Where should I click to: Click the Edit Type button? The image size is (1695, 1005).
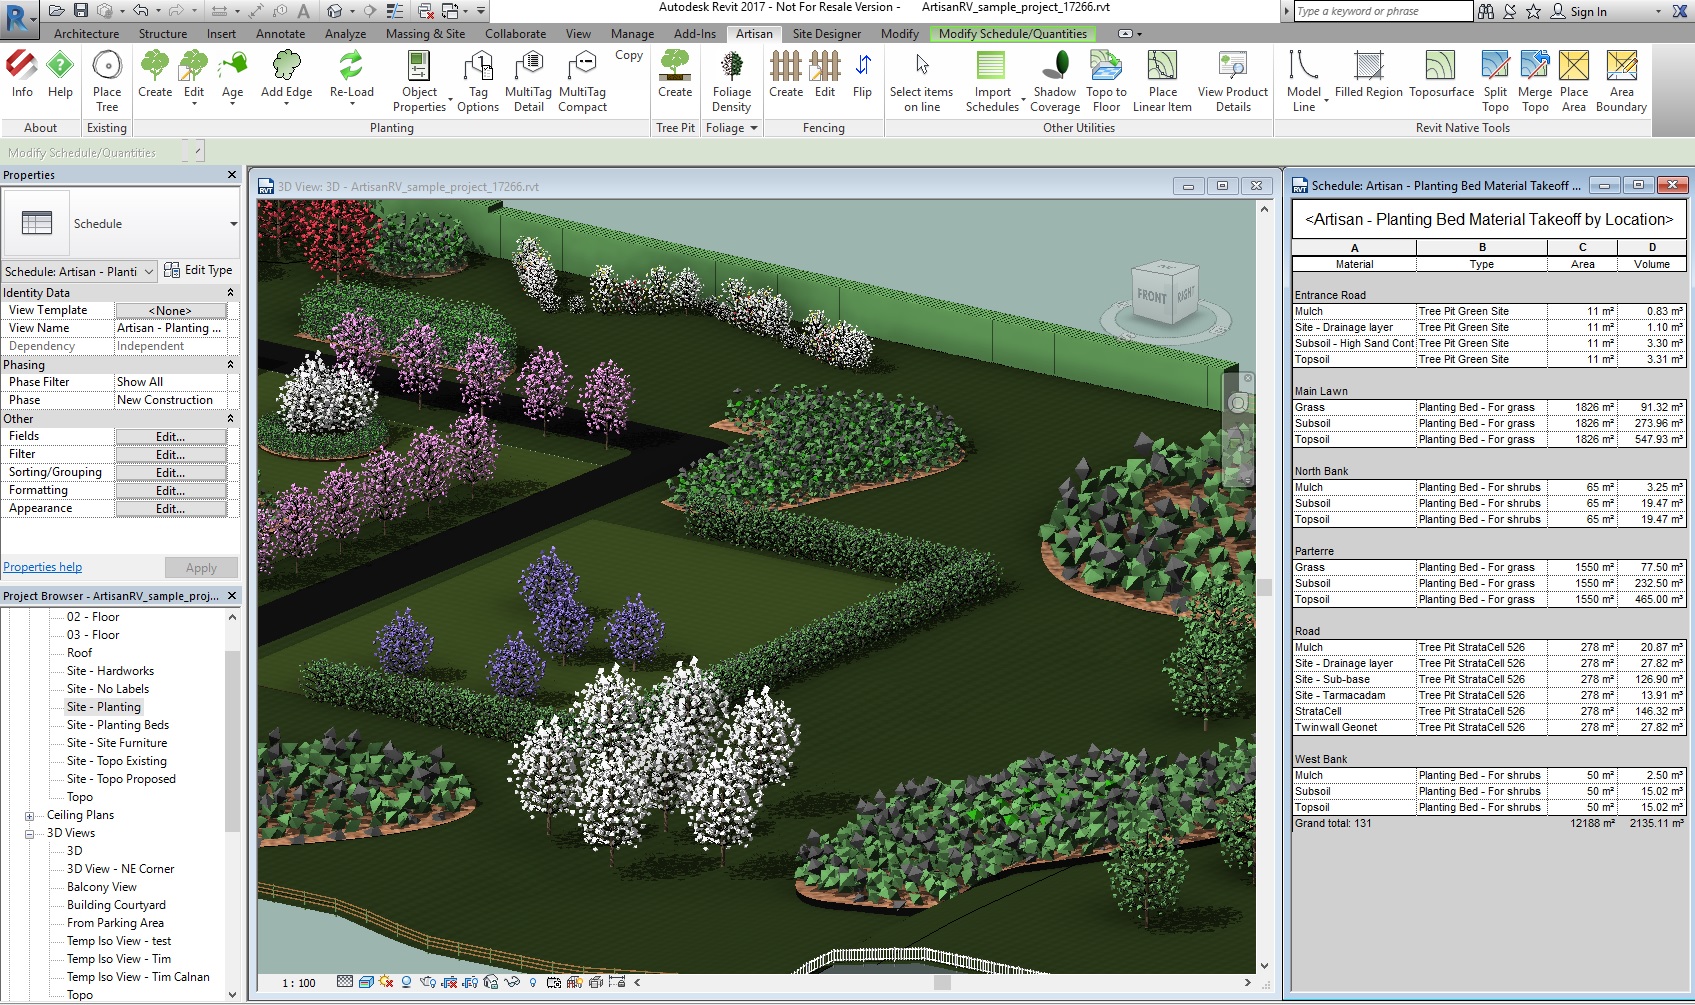pyautogui.click(x=198, y=270)
